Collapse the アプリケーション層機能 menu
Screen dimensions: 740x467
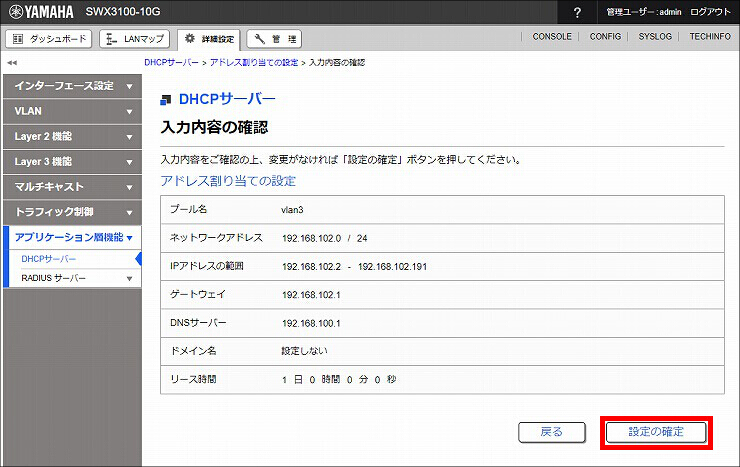pyautogui.click(x=72, y=237)
